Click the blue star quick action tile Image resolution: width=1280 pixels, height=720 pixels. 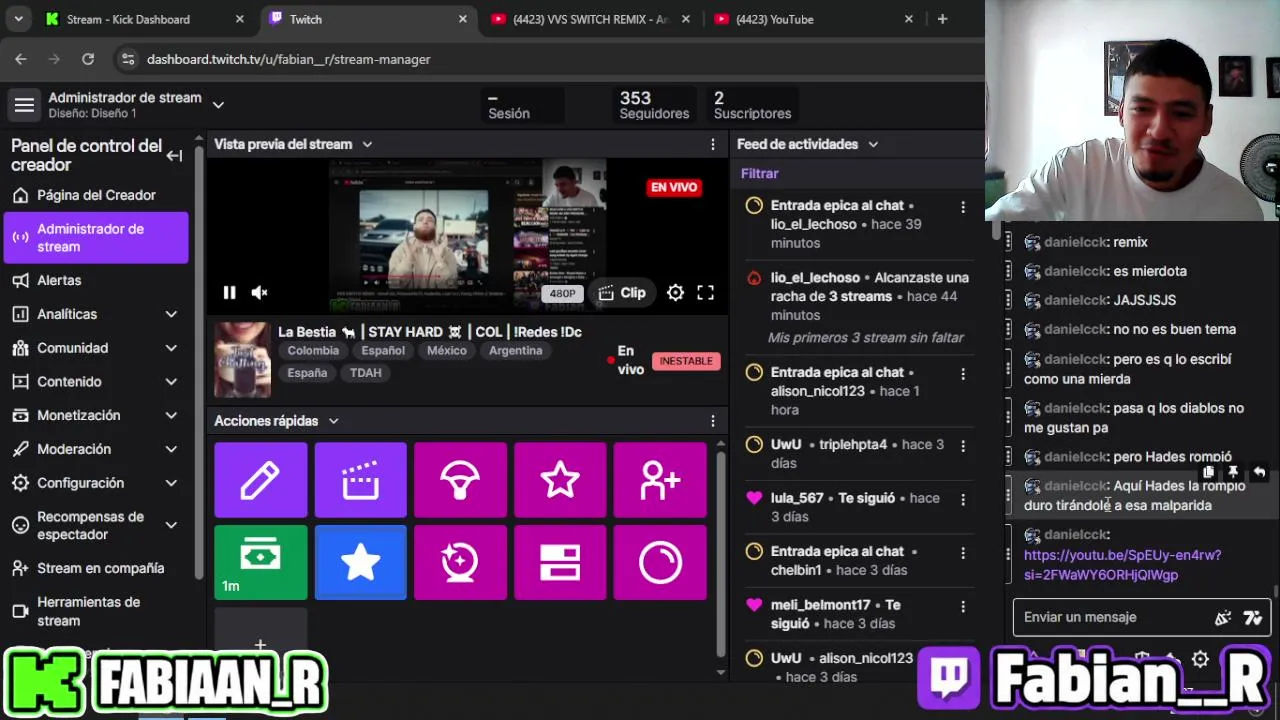[360, 562]
